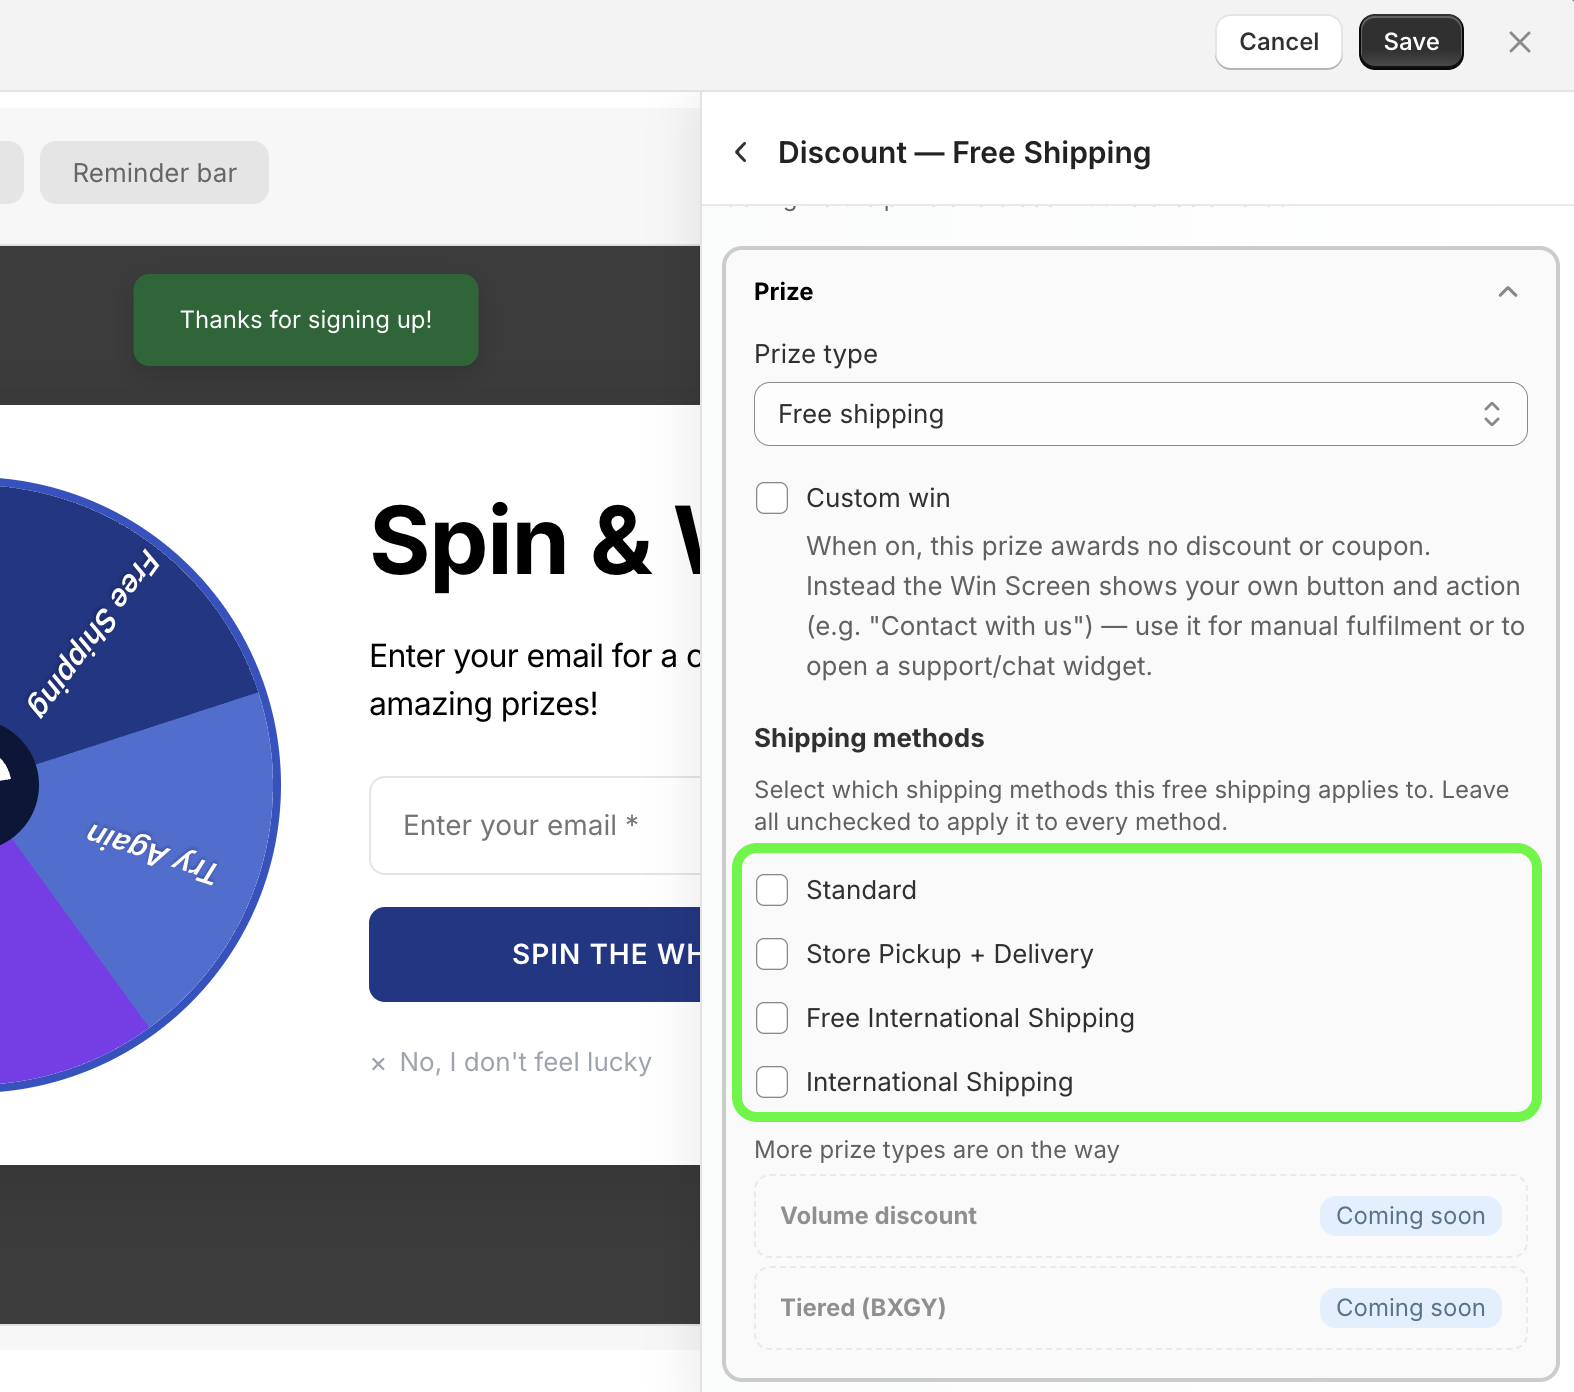Click the Thanks for signing up banner
This screenshot has width=1574, height=1392.
click(x=306, y=320)
